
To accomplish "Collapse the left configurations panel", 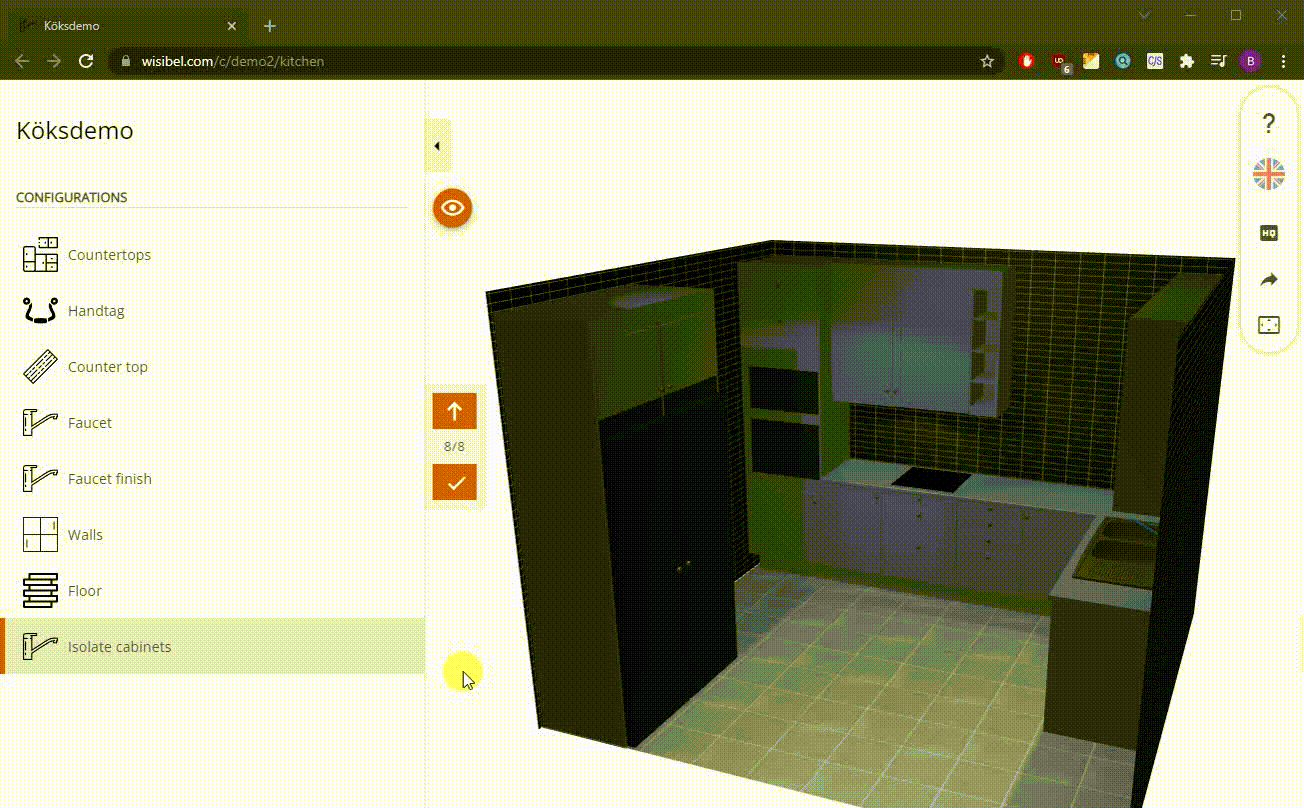I will tap(437, 146).
